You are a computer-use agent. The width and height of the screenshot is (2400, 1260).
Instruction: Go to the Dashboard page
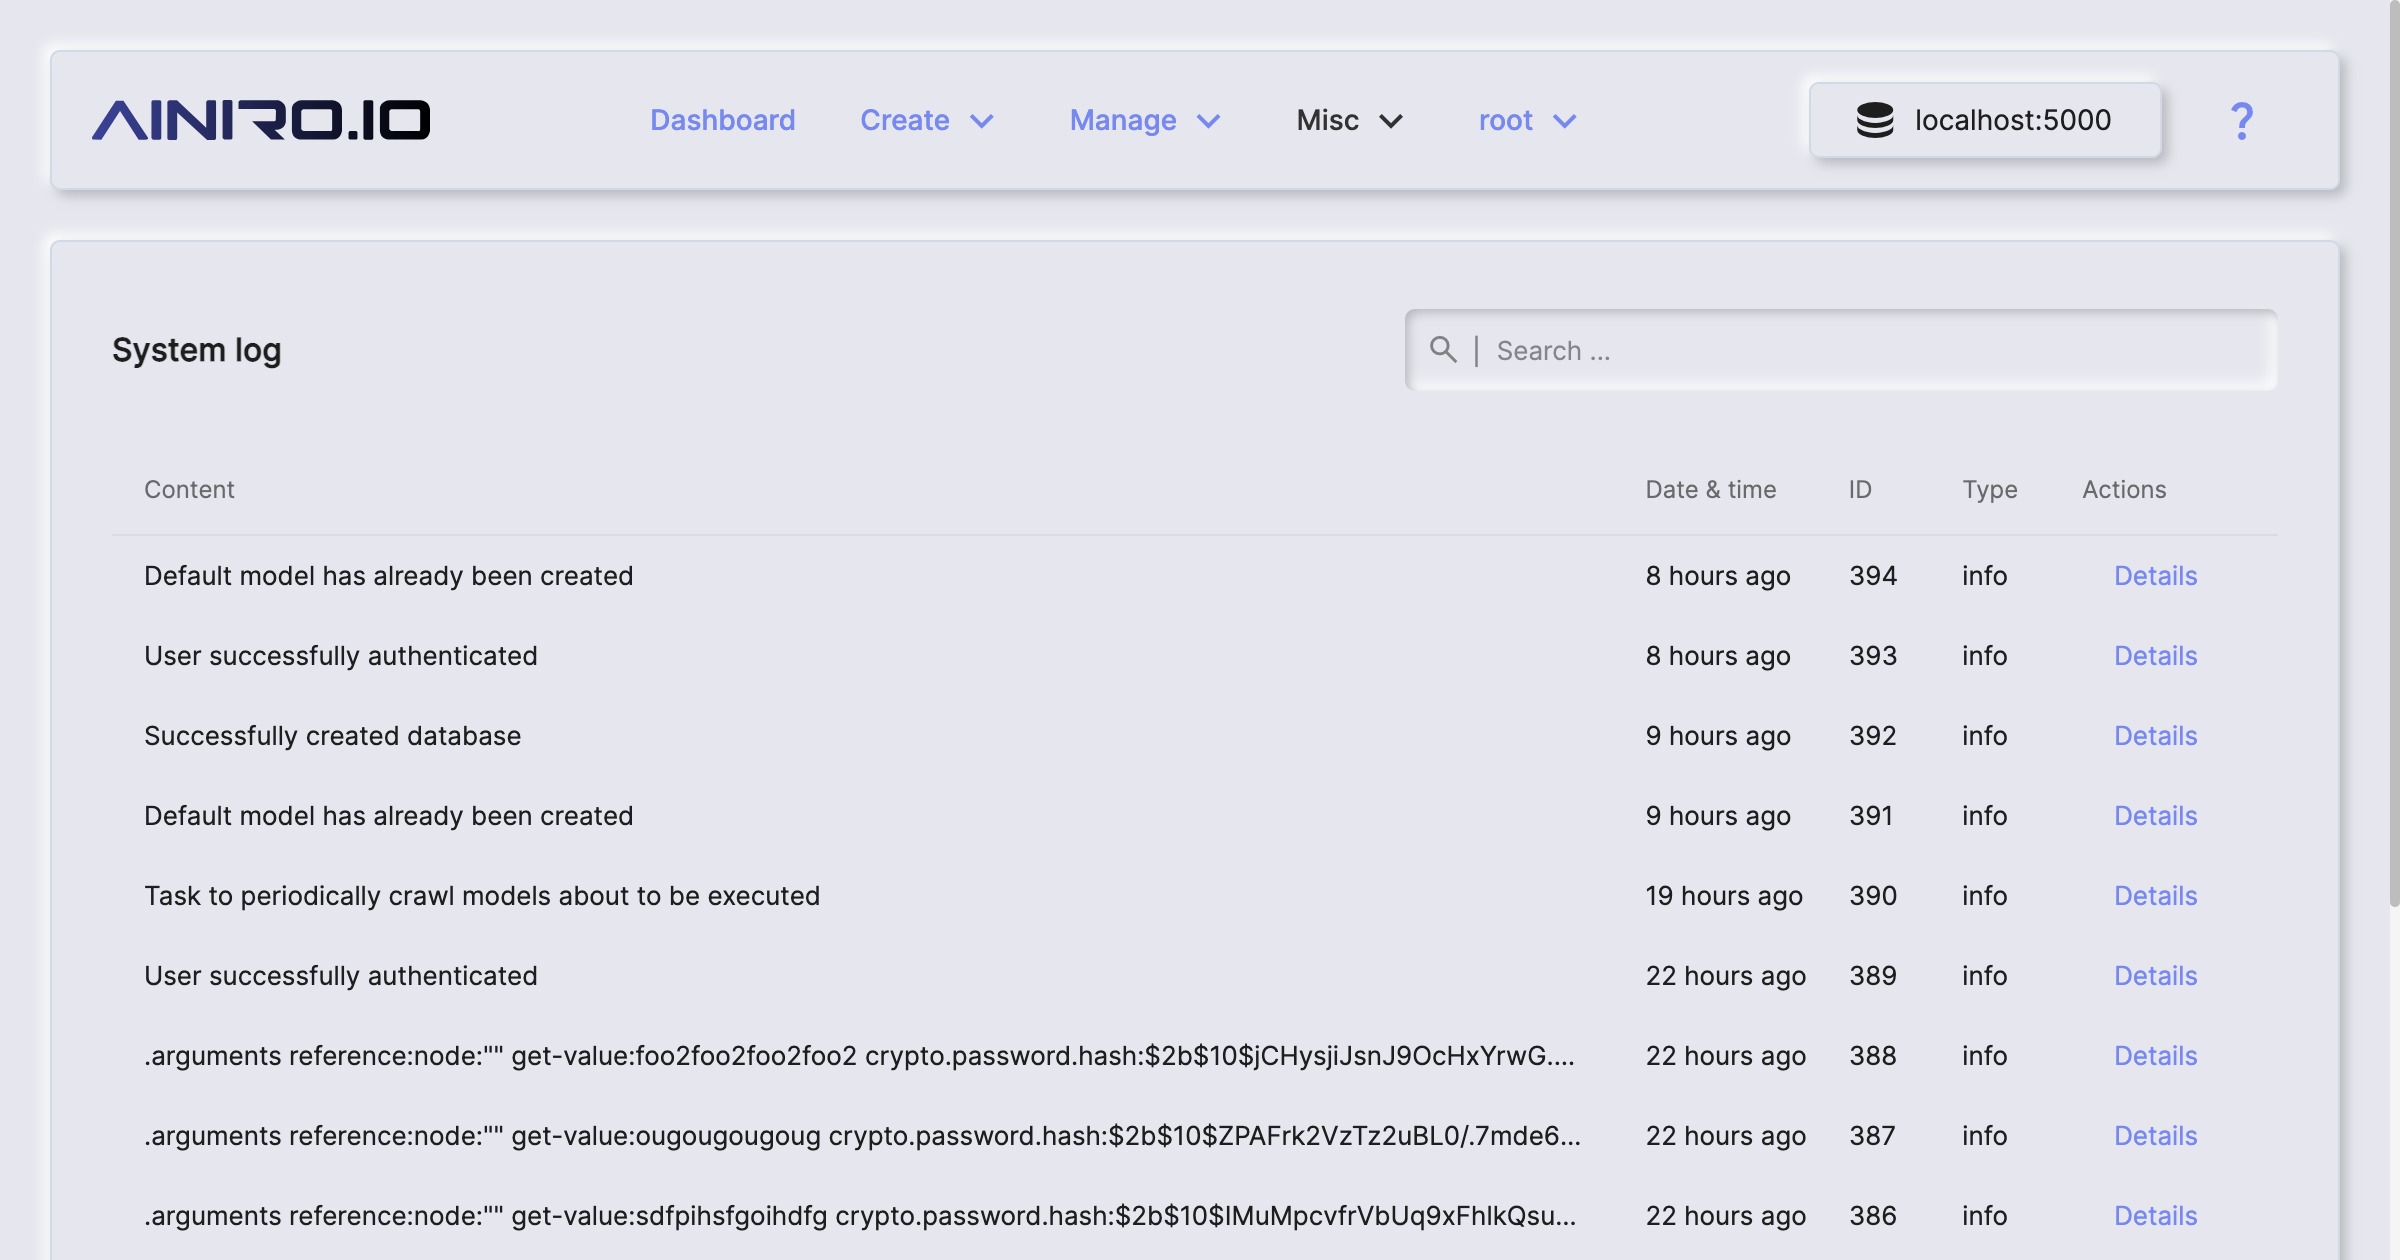coord(722,120)
